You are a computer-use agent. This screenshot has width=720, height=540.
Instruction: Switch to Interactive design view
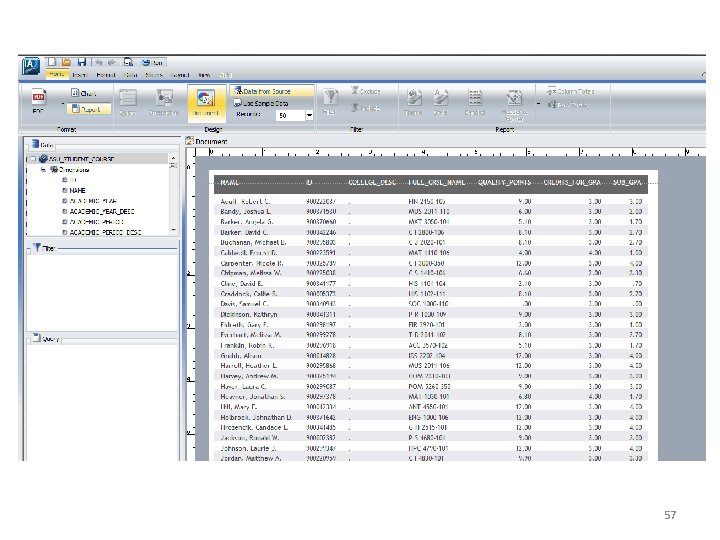coord(164,102)
